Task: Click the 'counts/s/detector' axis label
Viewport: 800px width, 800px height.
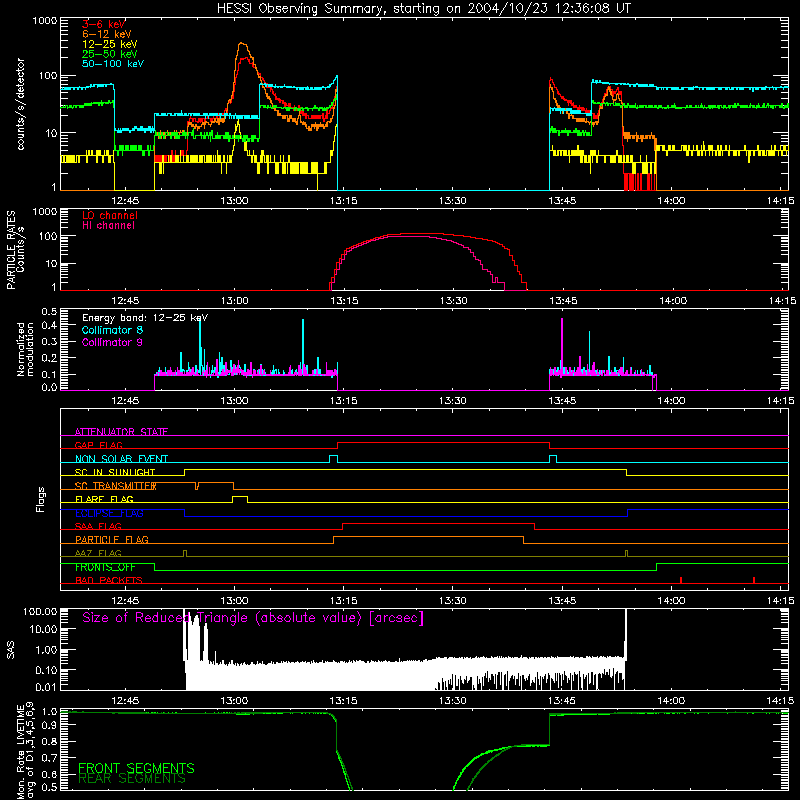Action: click(x=21, y=104)
